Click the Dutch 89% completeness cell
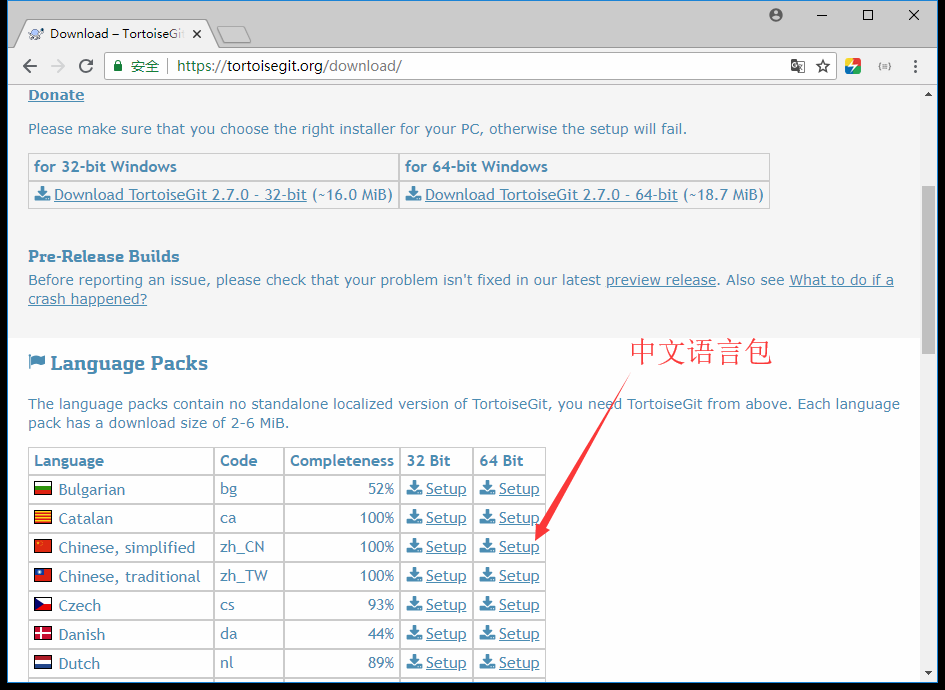The image size is (945, 690). [x=342, y=663]
